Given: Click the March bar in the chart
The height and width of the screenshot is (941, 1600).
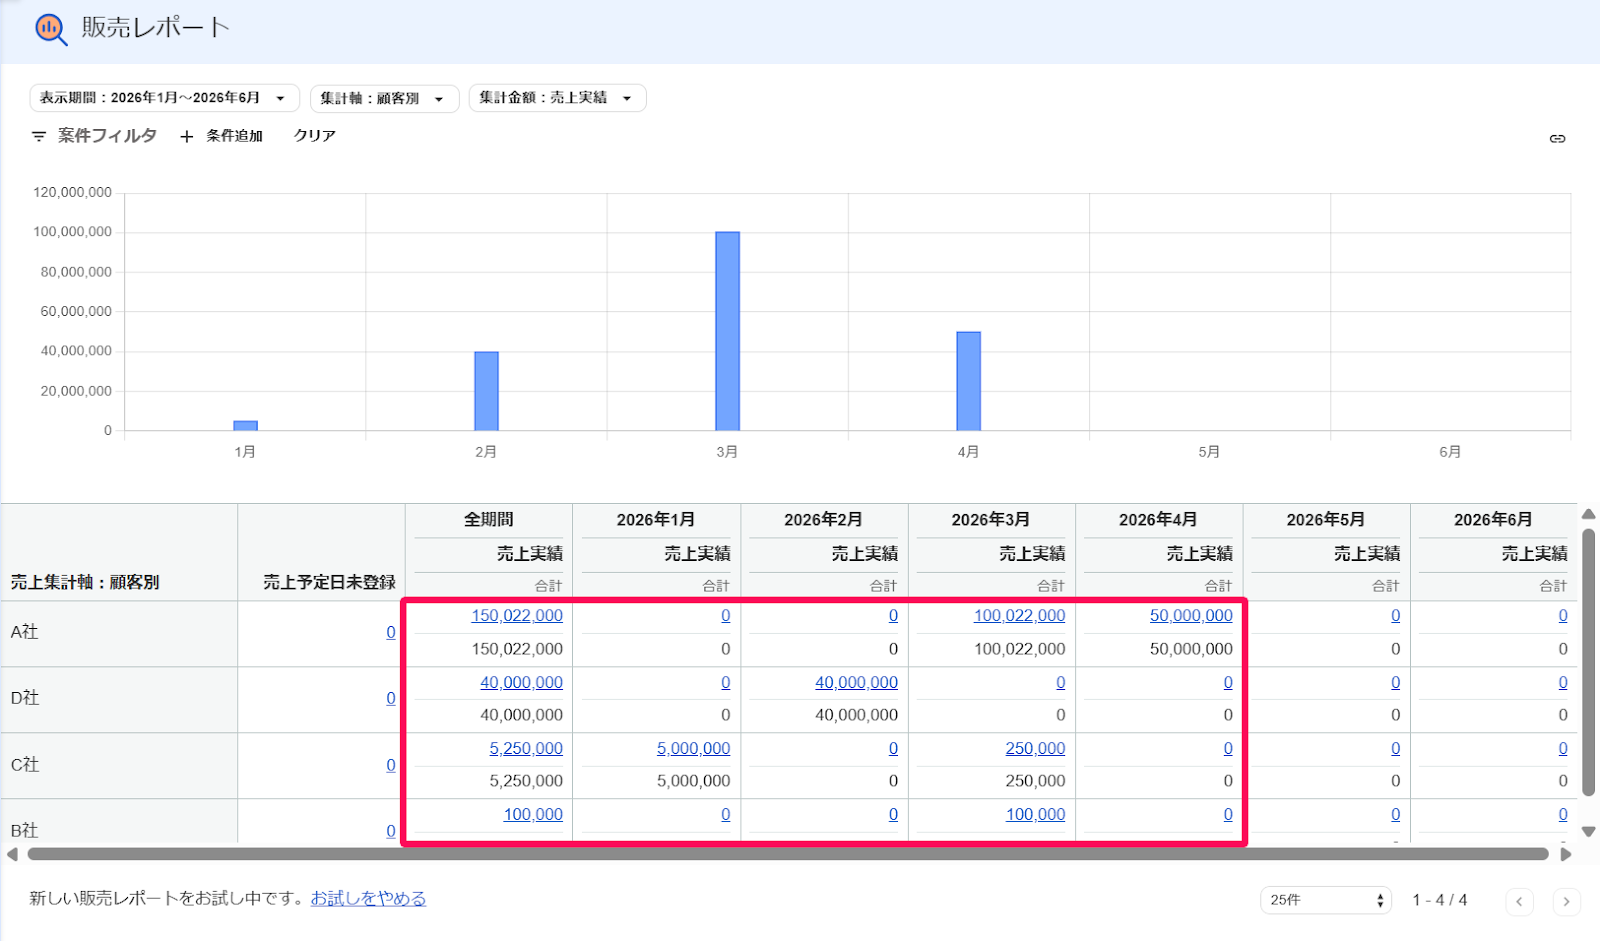Looking at the screenshot, I should [x=727, y=331].
